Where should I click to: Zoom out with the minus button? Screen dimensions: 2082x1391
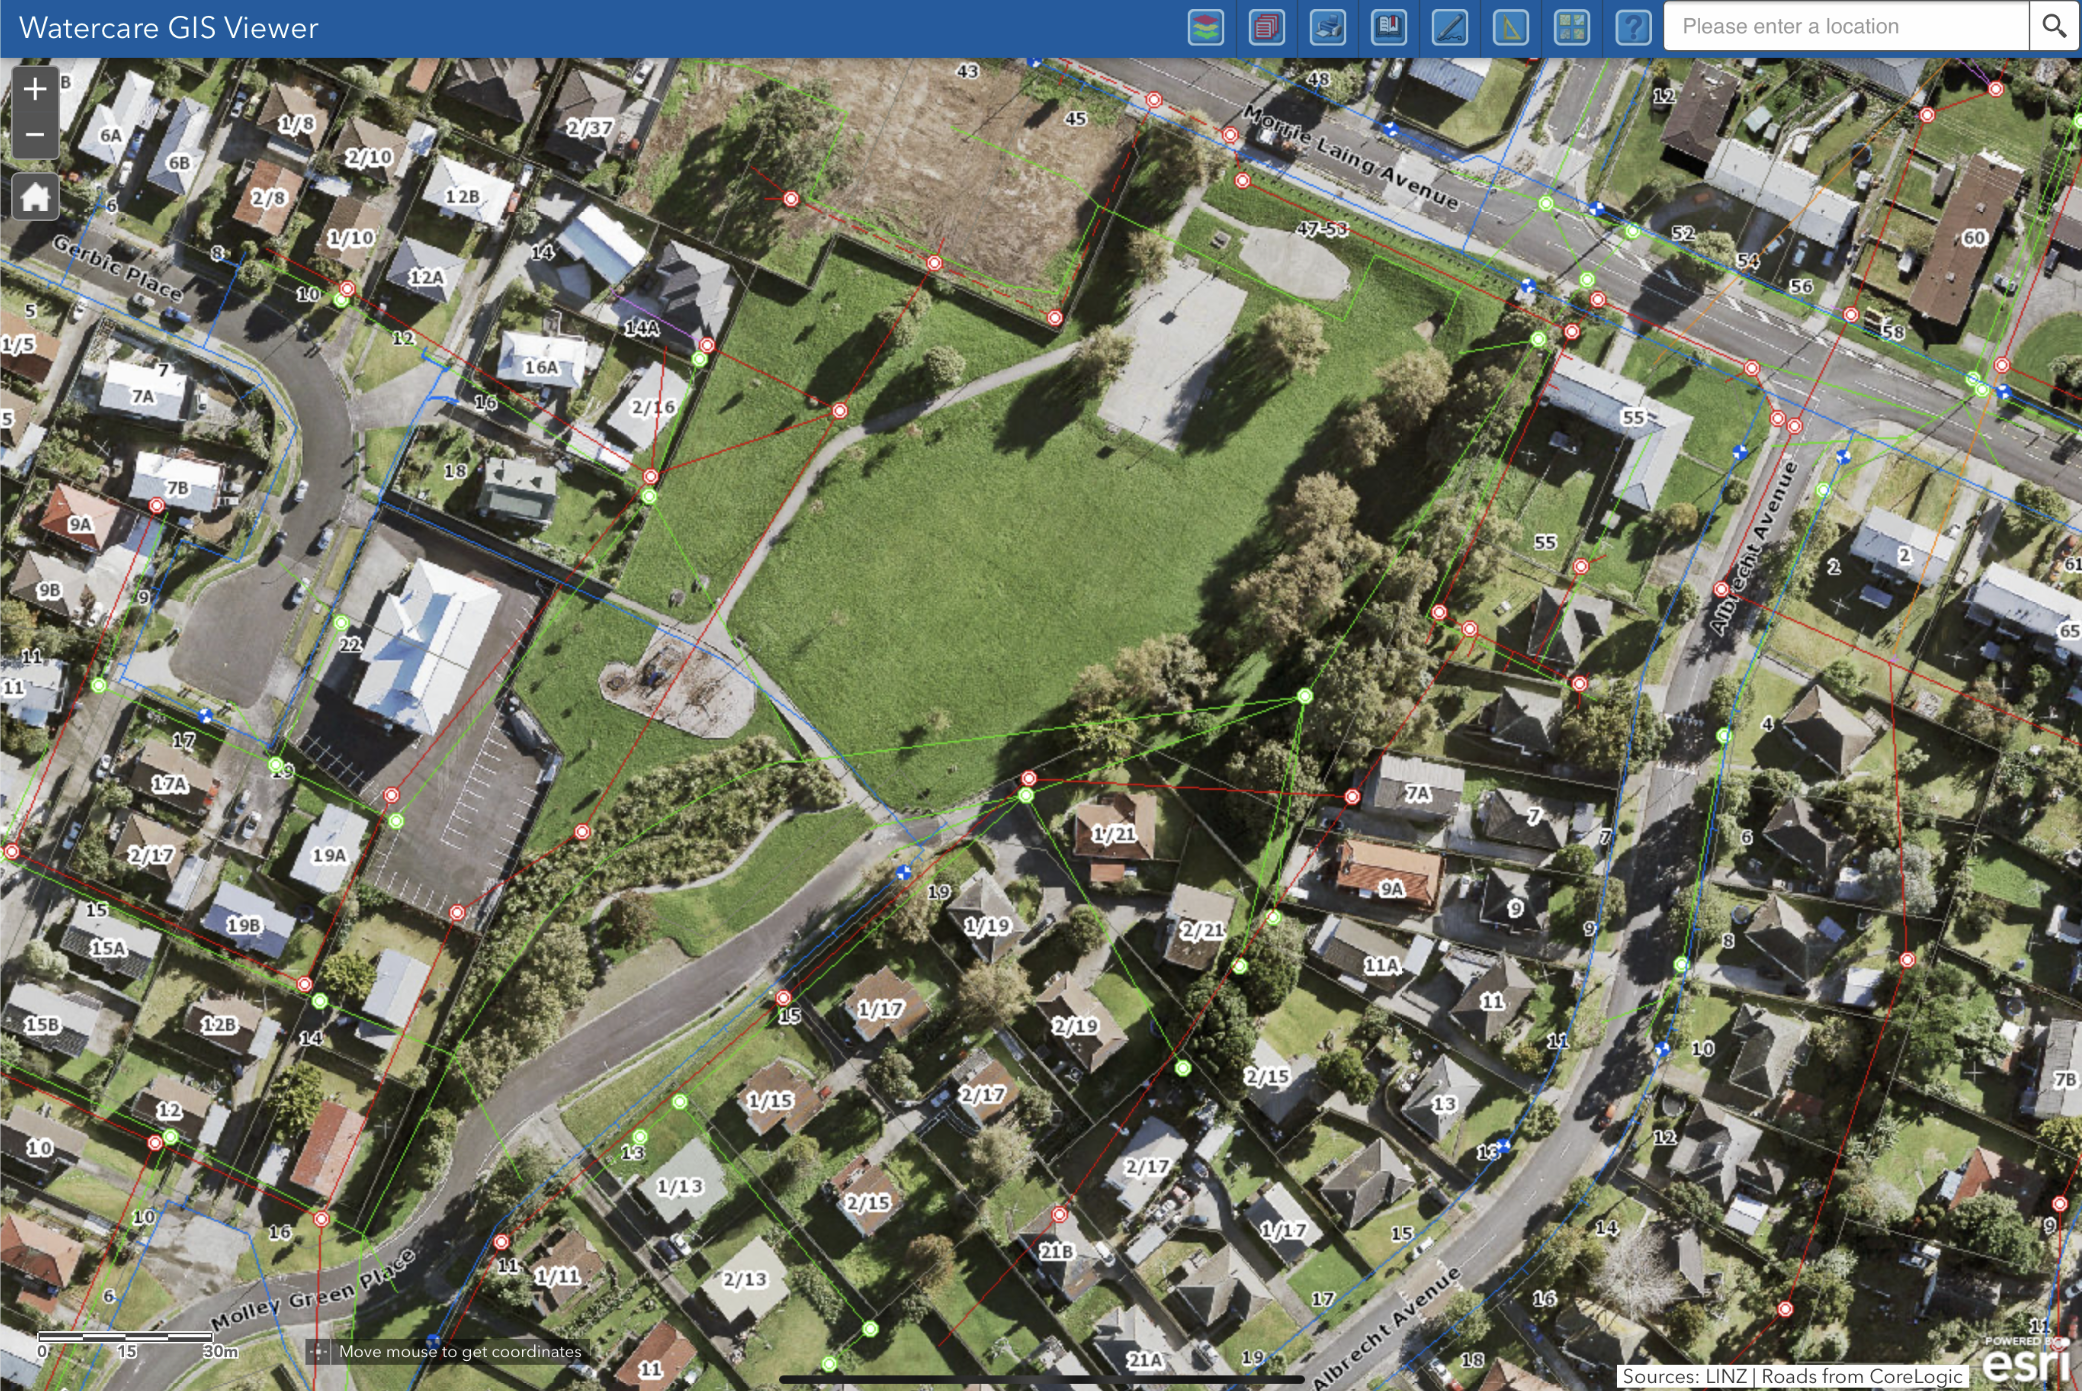click(35, 135)
